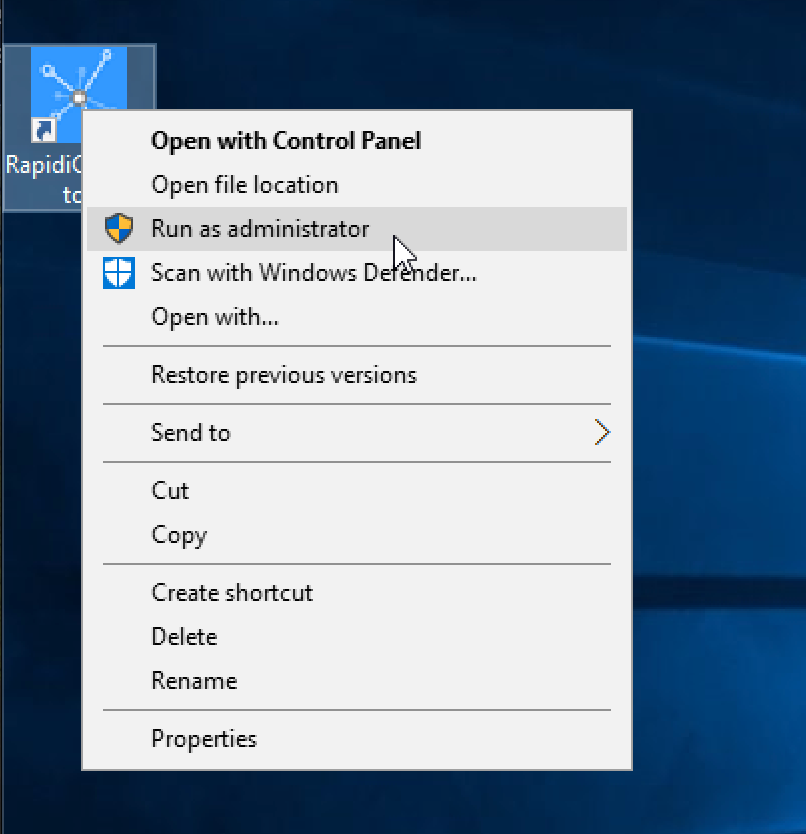This screenshot has height=834, width=806.
Task: Choose Run as administrator
Action: tap(356, 229)
